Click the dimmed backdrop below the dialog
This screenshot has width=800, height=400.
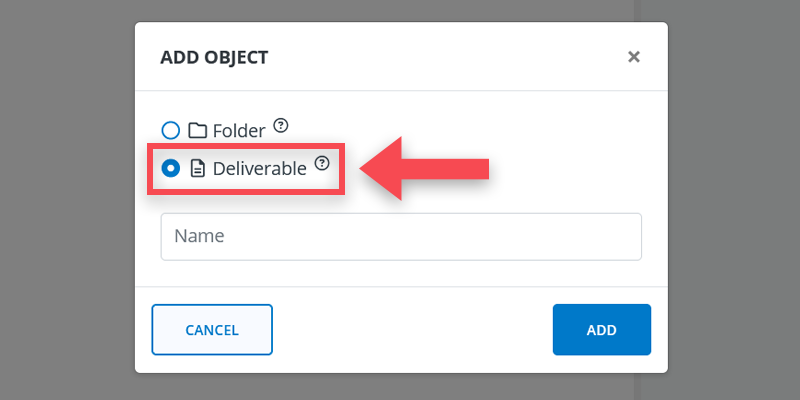(400, 387)
